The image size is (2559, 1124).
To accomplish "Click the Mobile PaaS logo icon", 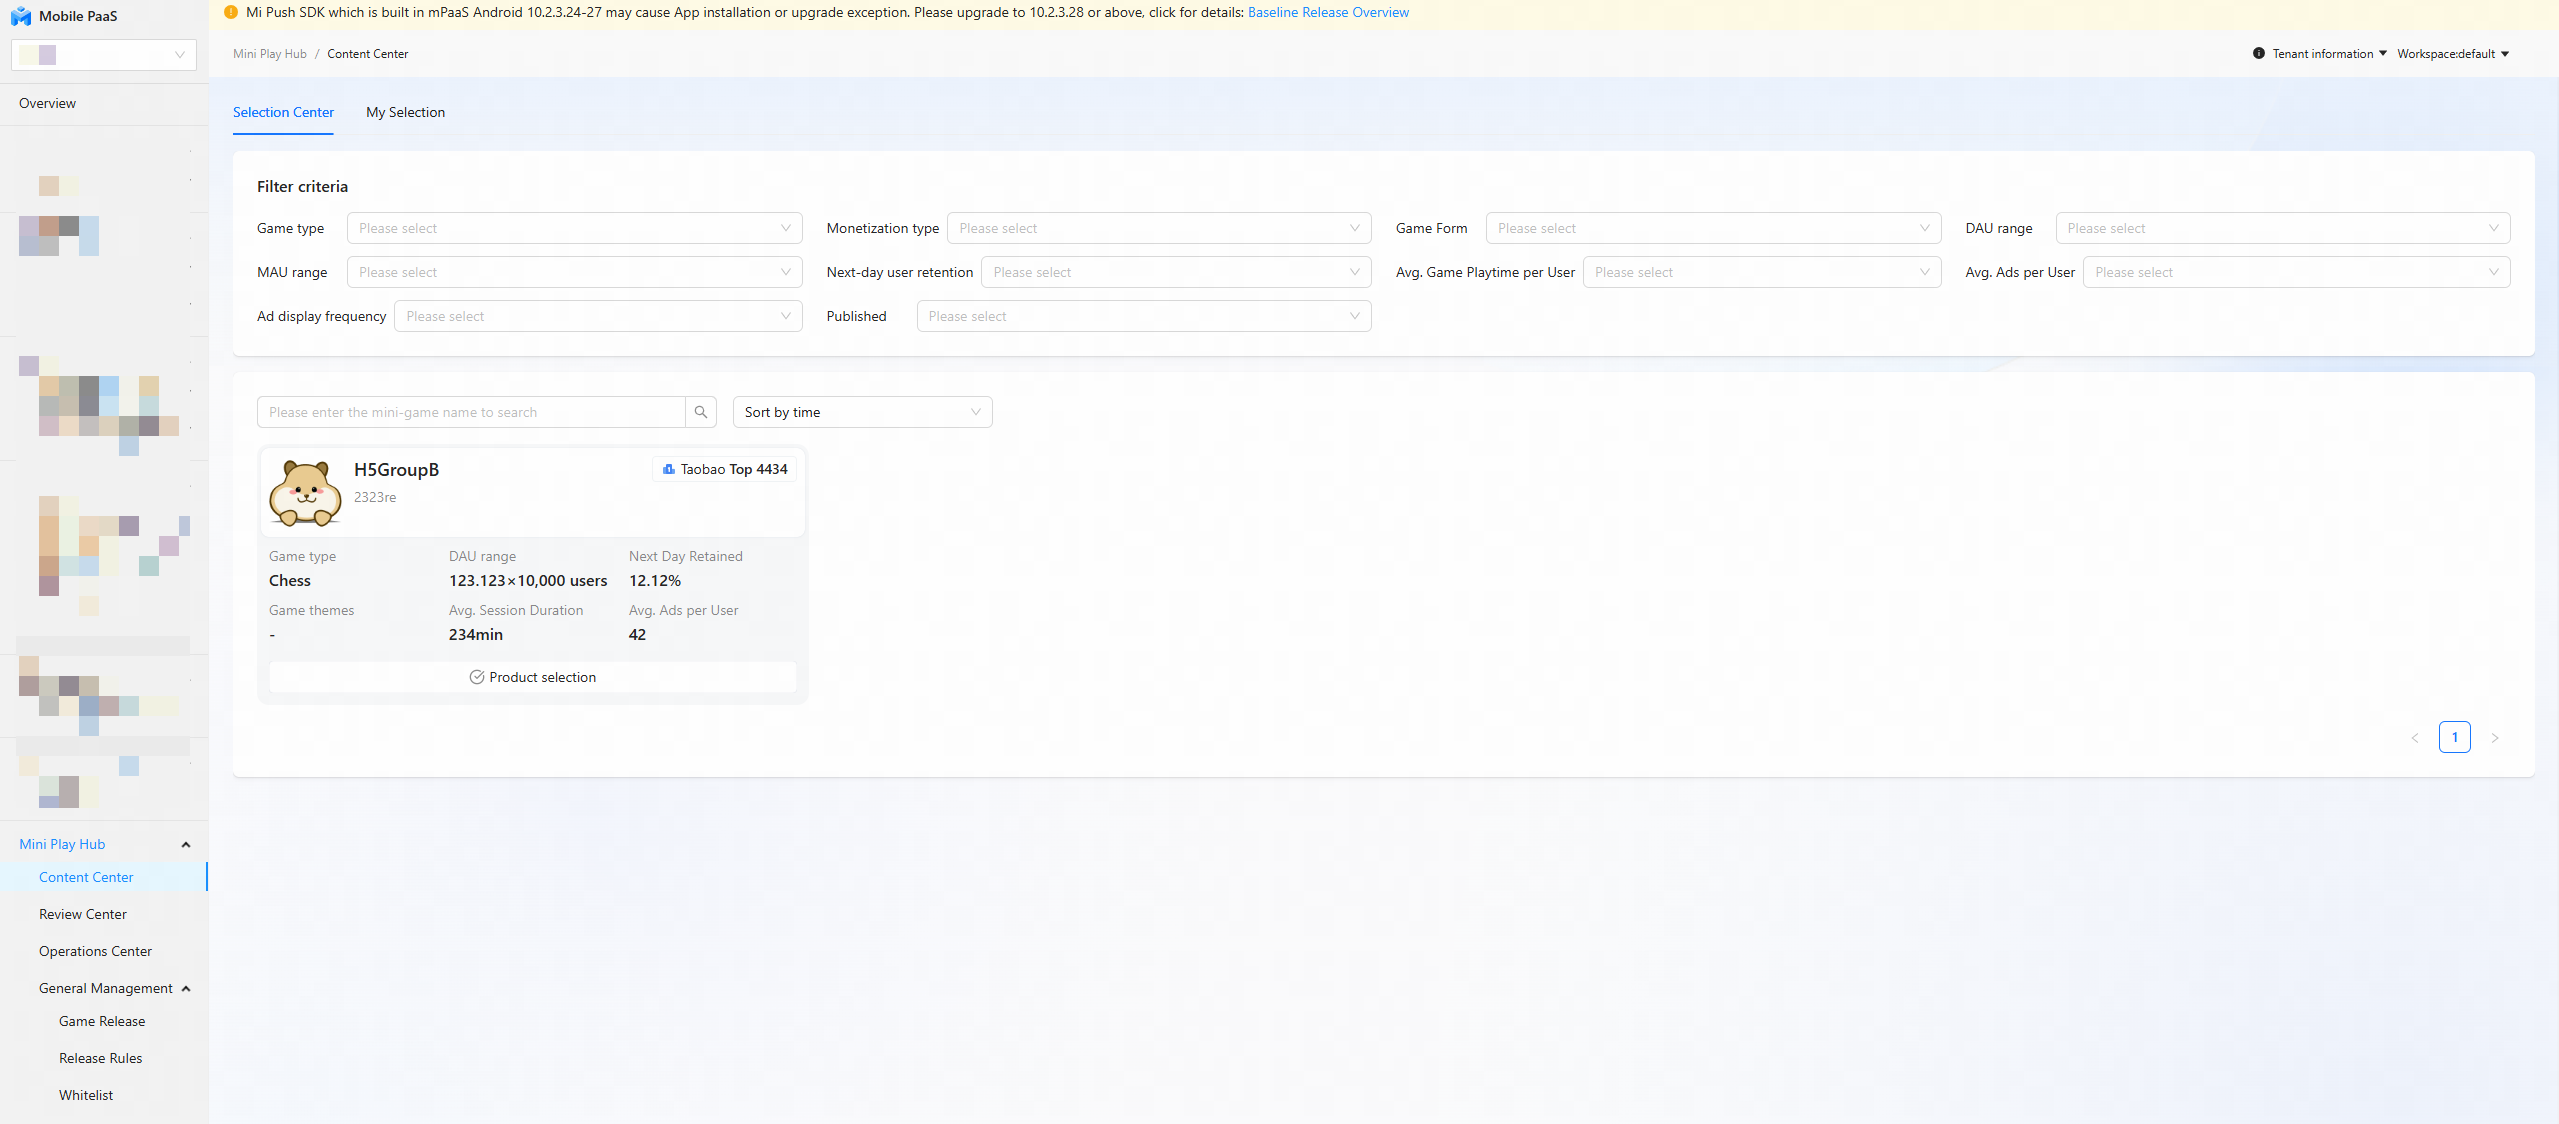I will (21, 16).
